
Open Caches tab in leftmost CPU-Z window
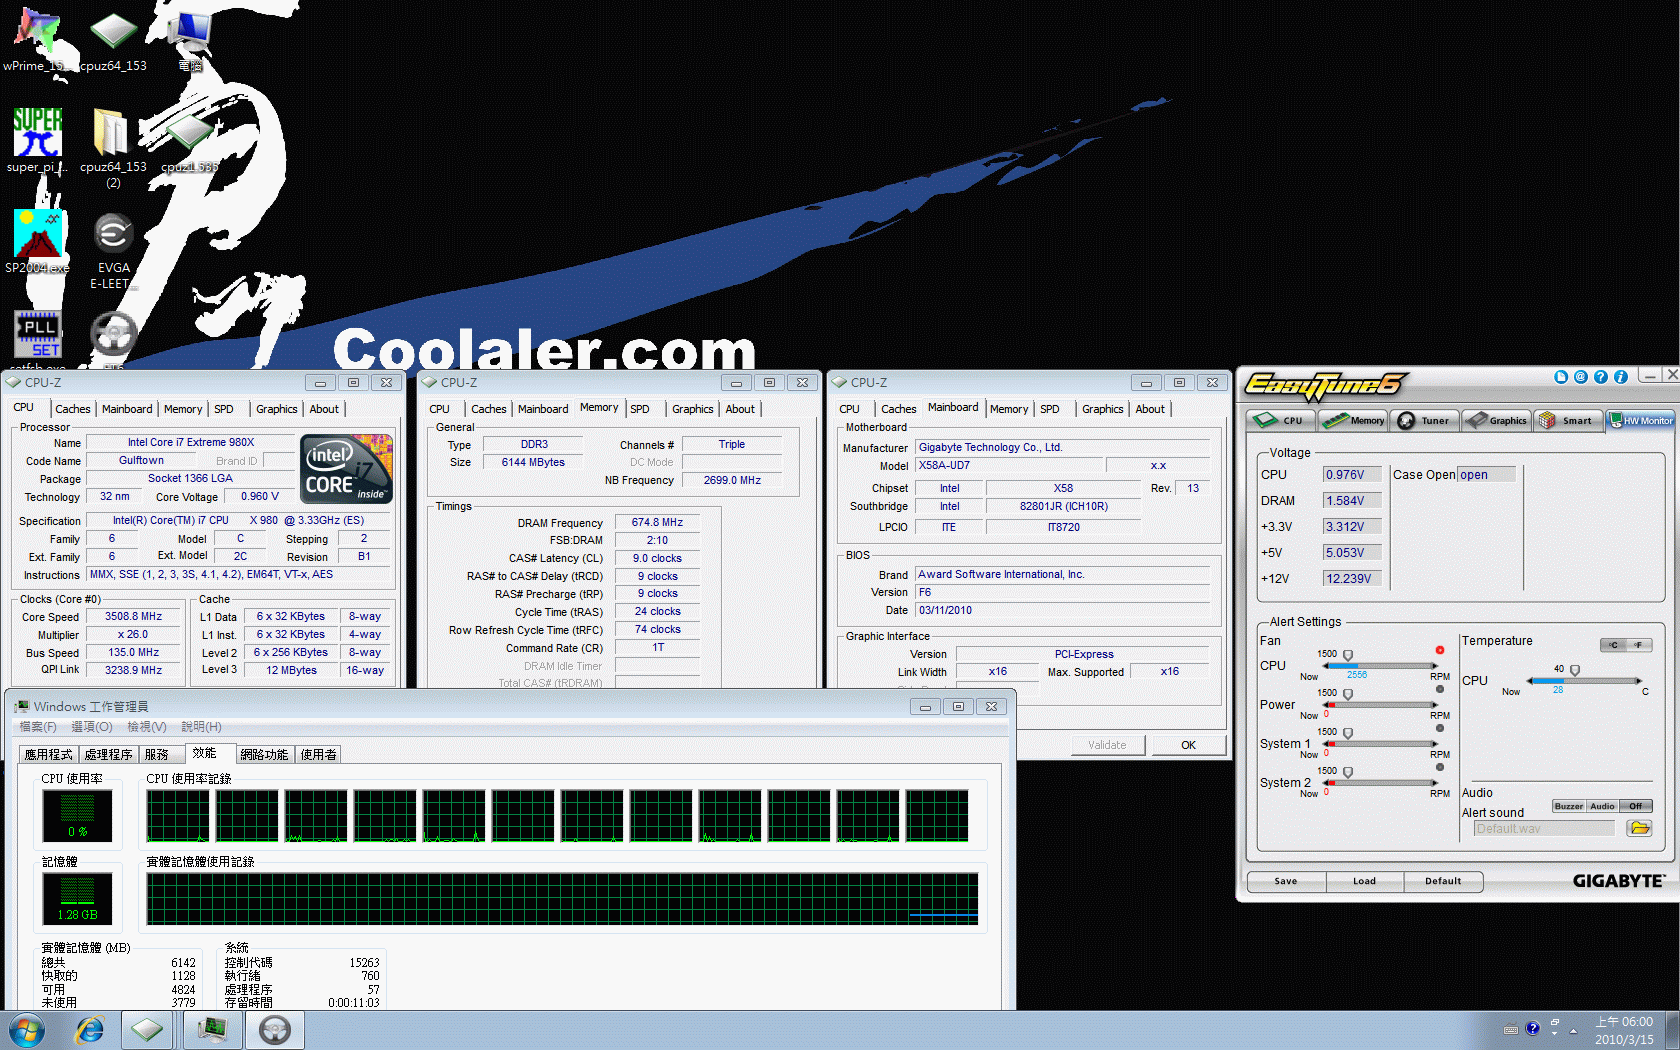72,409
